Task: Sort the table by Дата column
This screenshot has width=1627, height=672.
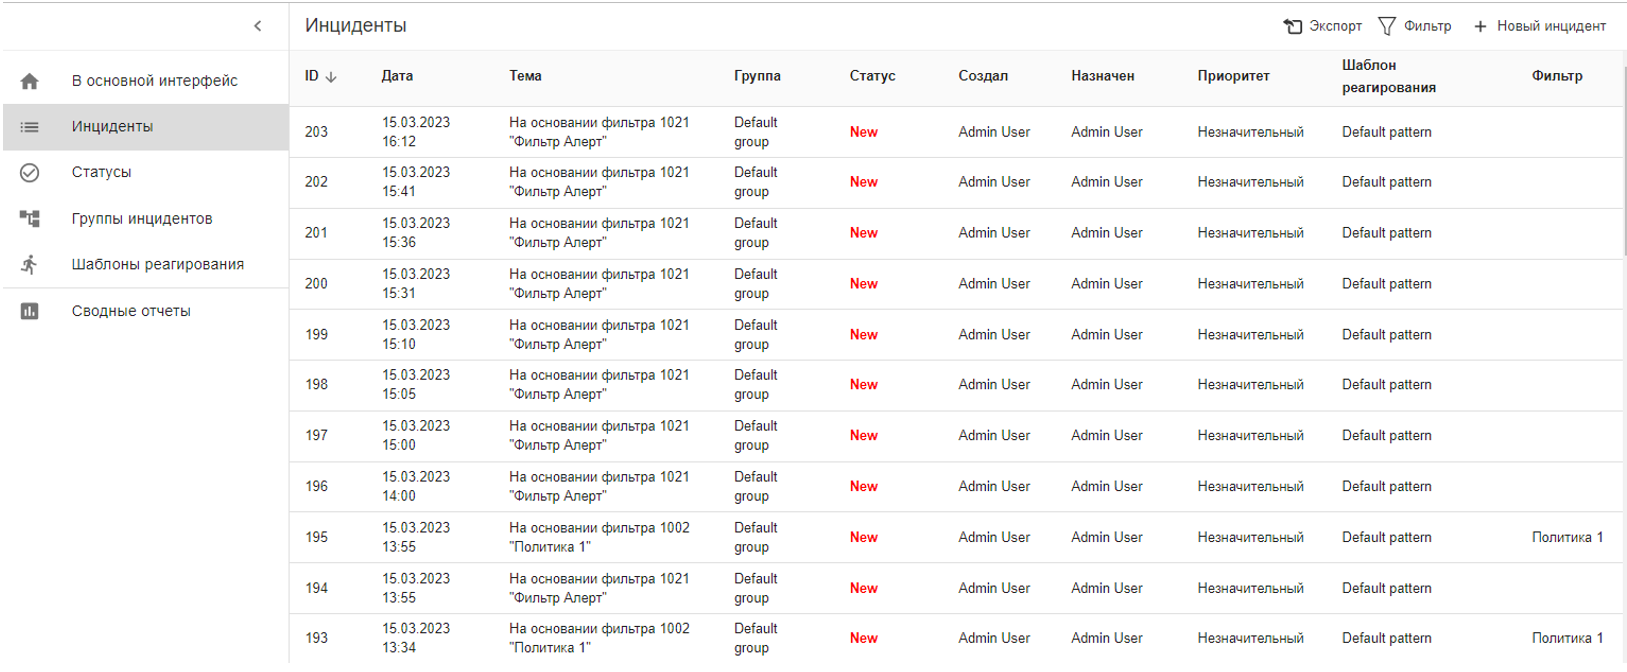Action: coord(397,76)
